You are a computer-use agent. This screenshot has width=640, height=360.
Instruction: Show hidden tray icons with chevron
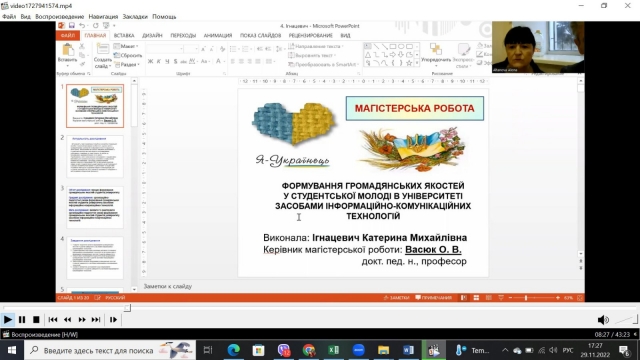coord(505,350)
